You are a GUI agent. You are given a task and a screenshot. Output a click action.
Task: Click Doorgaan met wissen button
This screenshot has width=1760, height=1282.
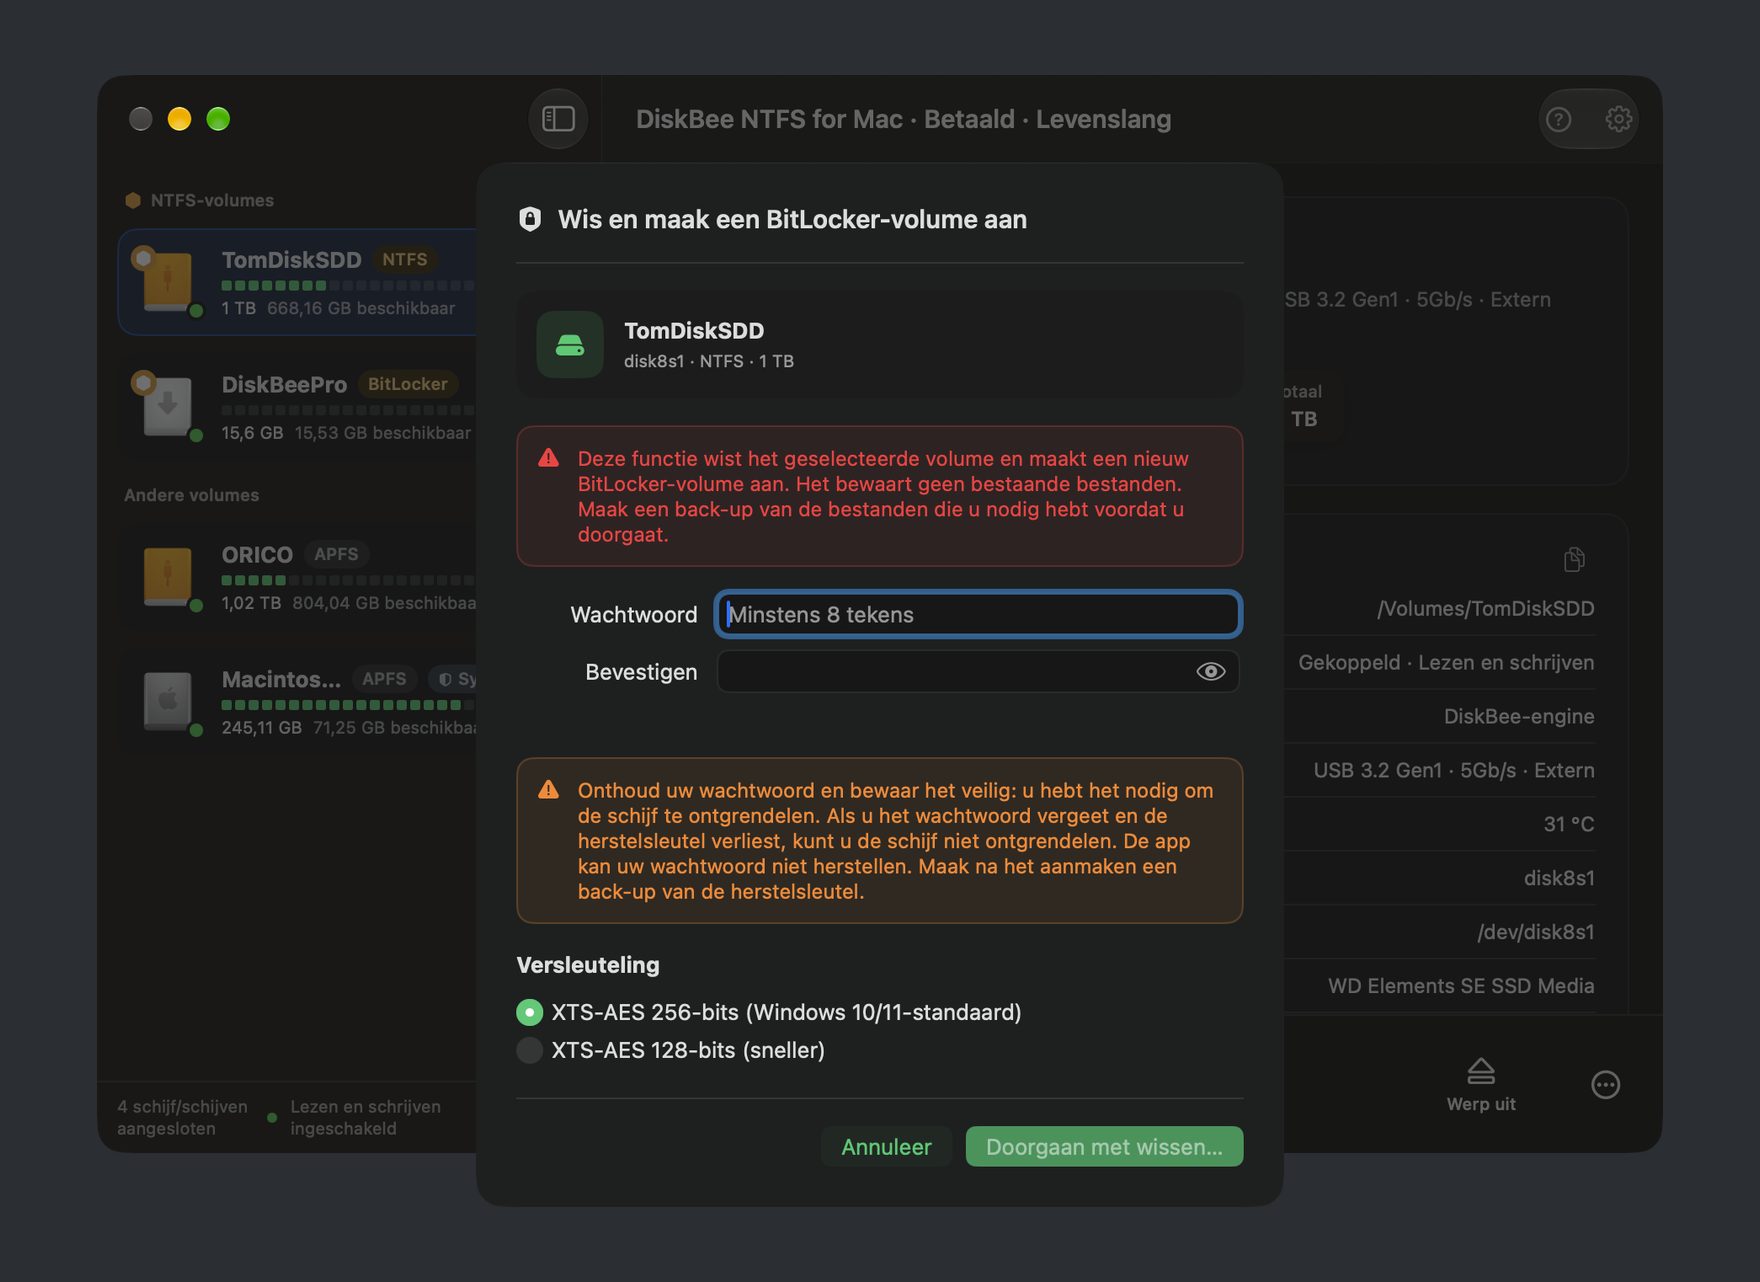point(1104,1147)
